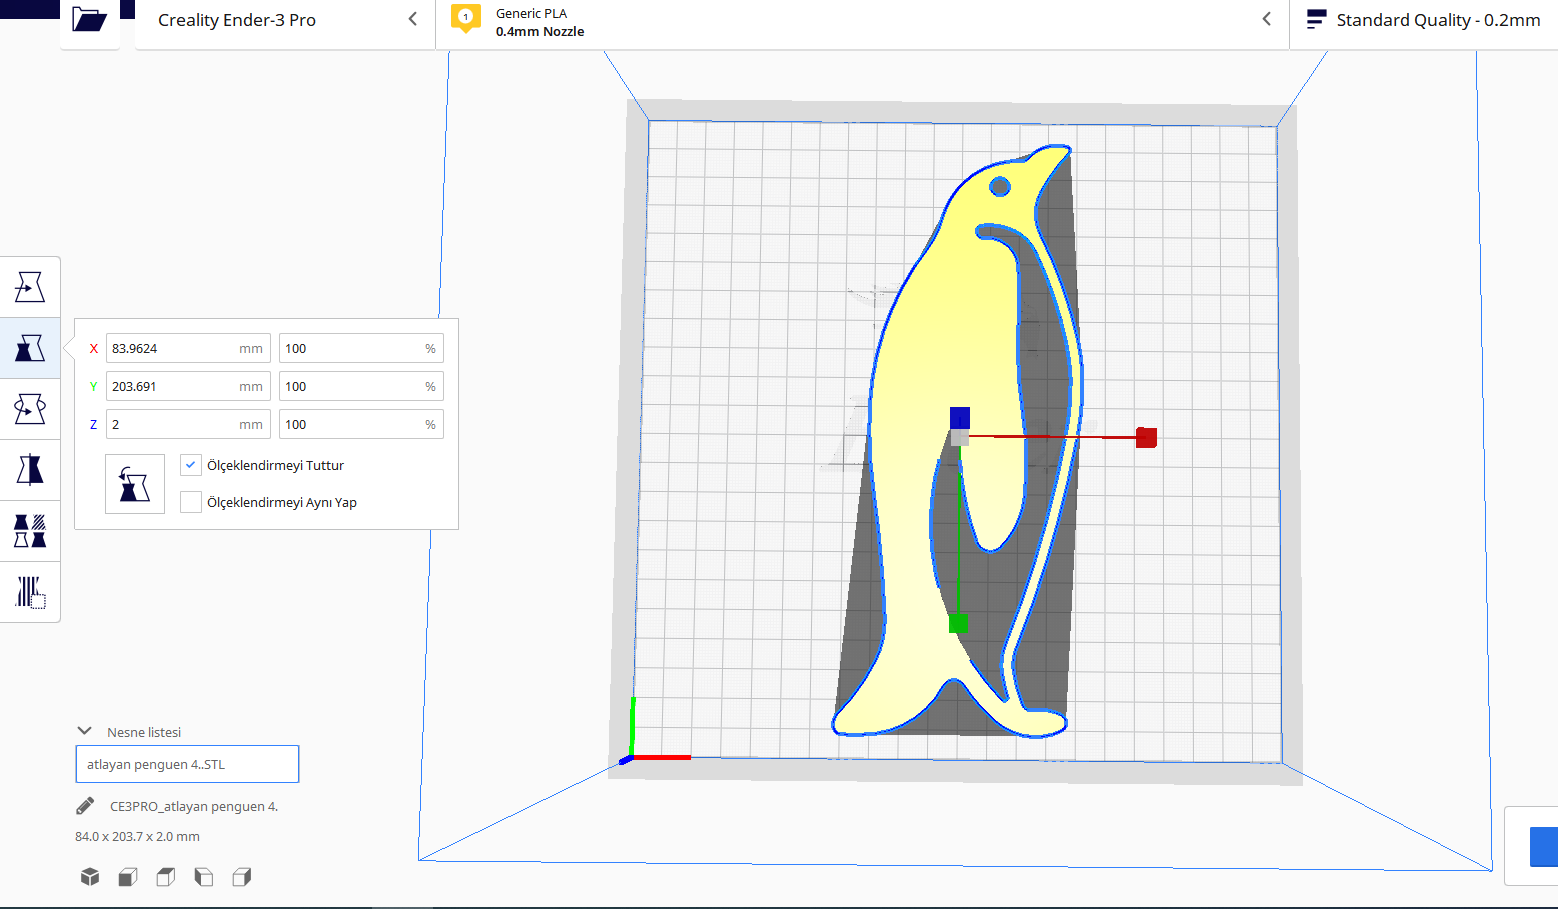Viewport: 1558px width, 909px height.
Task: Click the Z size field 2 mm
Action: point(188,424)
